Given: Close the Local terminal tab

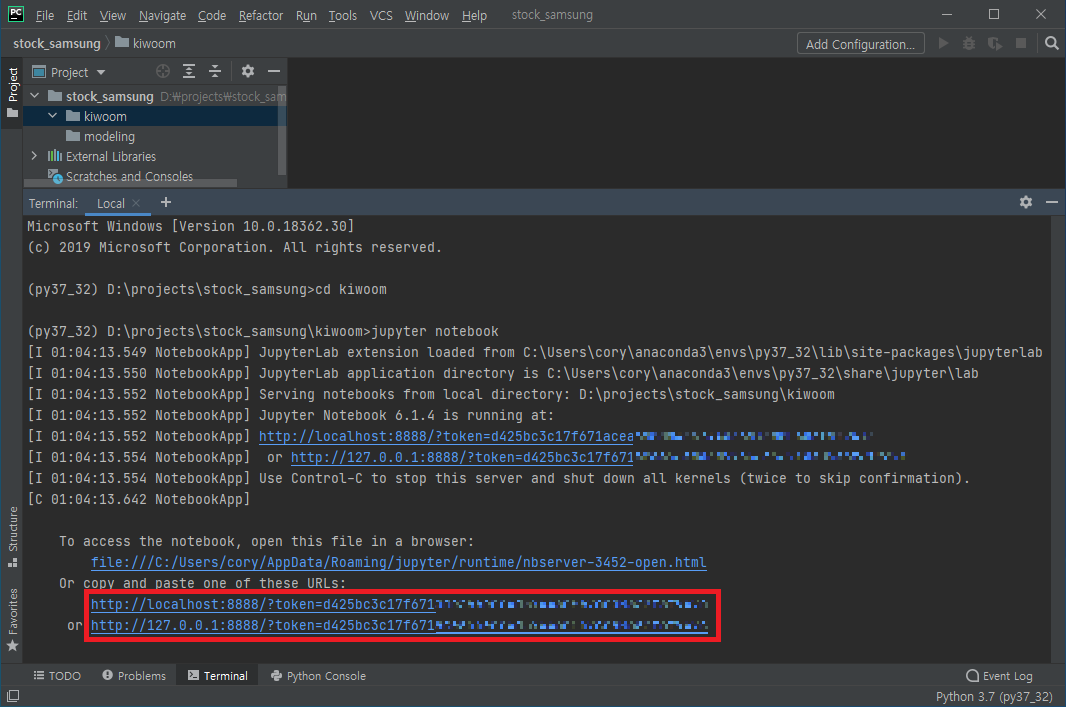Looking at the screenshot, I should [136, 203].
